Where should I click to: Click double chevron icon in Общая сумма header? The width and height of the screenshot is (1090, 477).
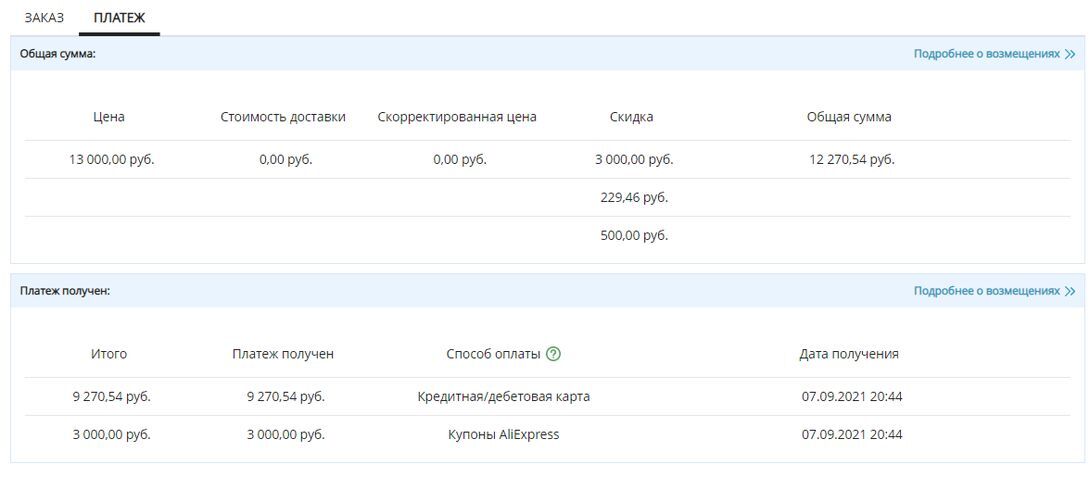point(1070,54)
